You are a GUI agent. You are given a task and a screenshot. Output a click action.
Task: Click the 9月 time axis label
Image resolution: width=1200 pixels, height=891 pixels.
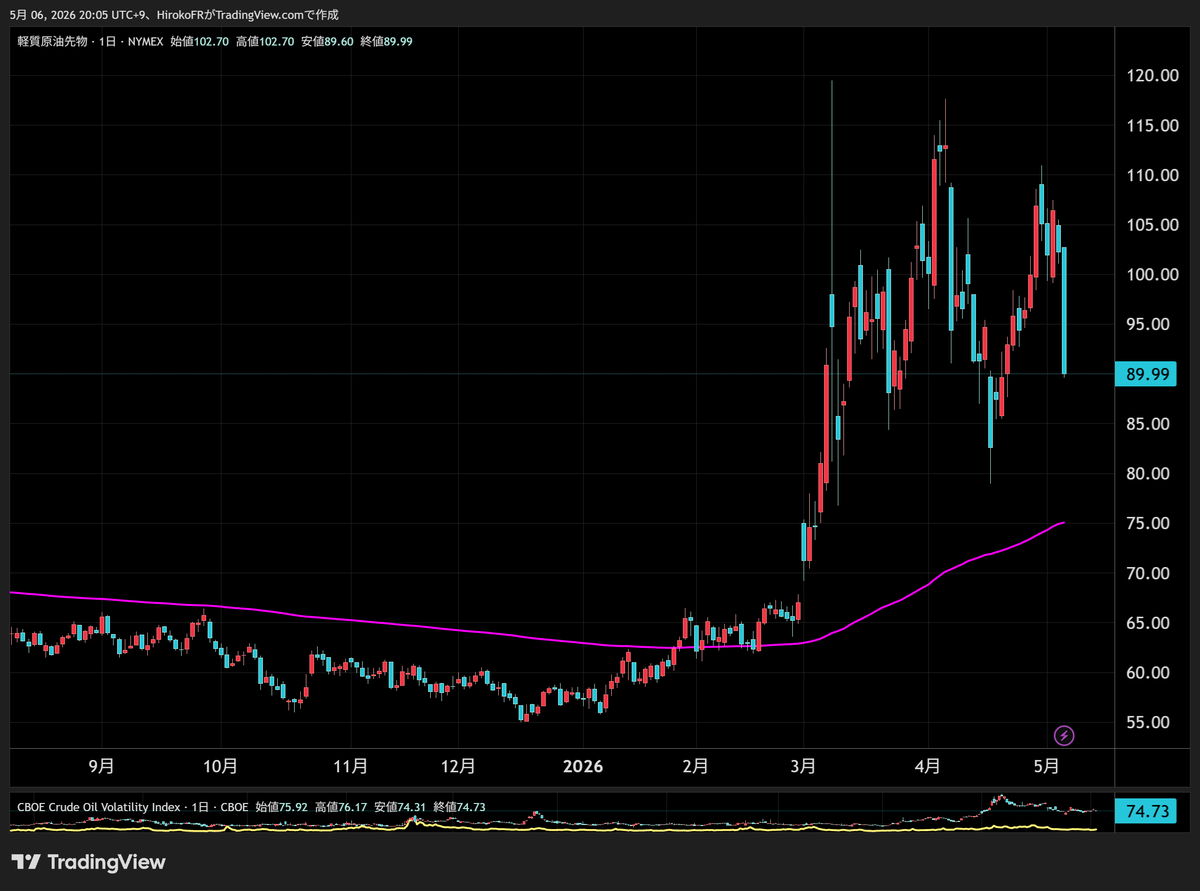101,767
